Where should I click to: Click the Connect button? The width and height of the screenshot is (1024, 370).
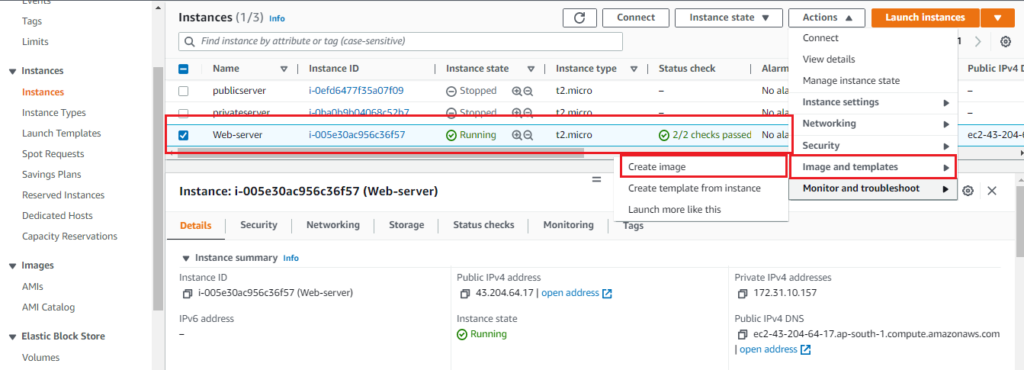point(636,18)
